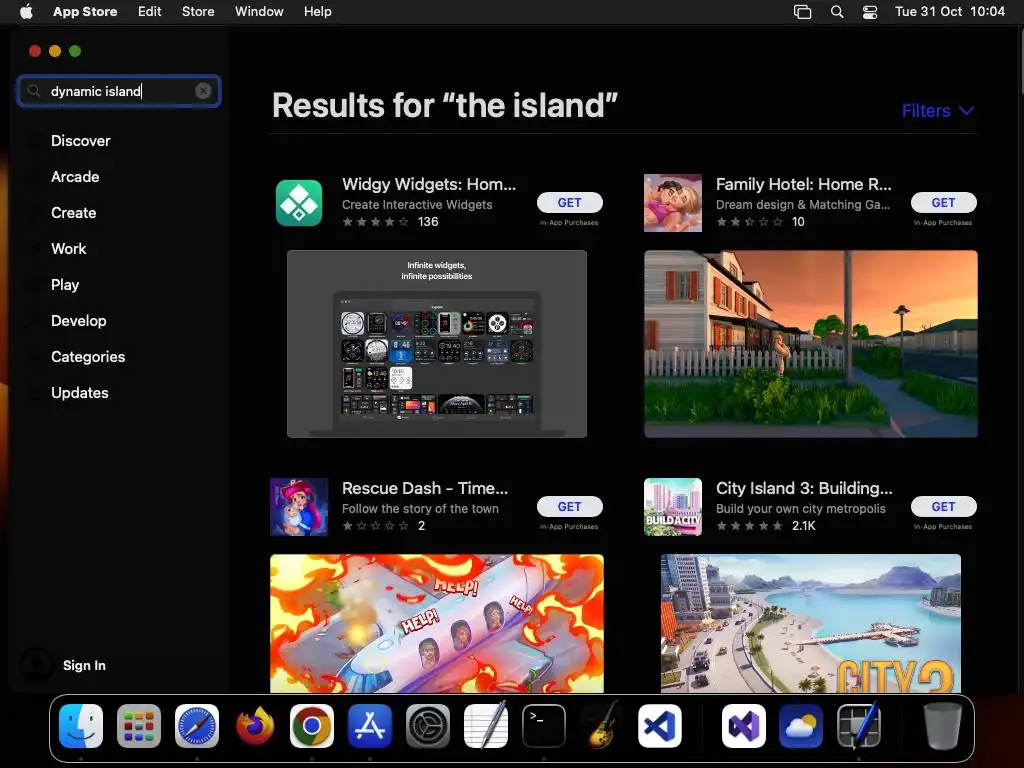The height and width of the screenshot is (768, 1024).
Task: Open System Settings from the Dock
Action: [428, 726]
